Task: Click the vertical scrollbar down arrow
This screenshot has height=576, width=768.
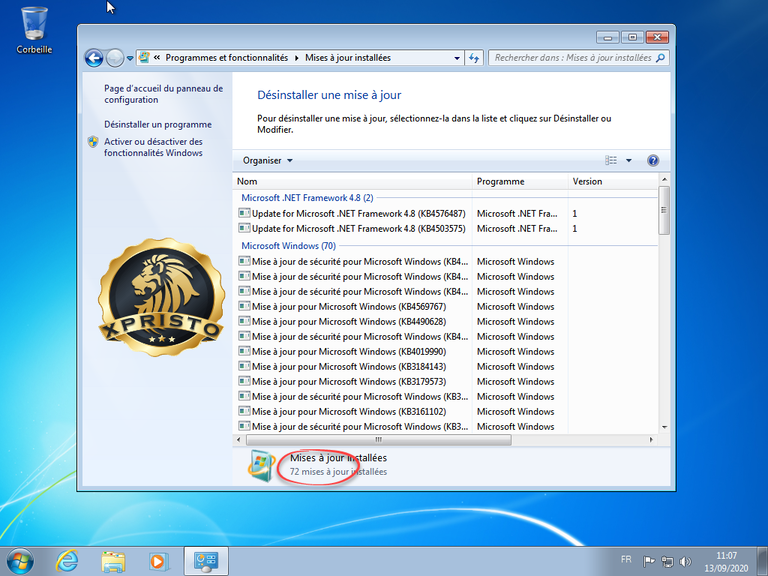Action: tap(664, 427)
